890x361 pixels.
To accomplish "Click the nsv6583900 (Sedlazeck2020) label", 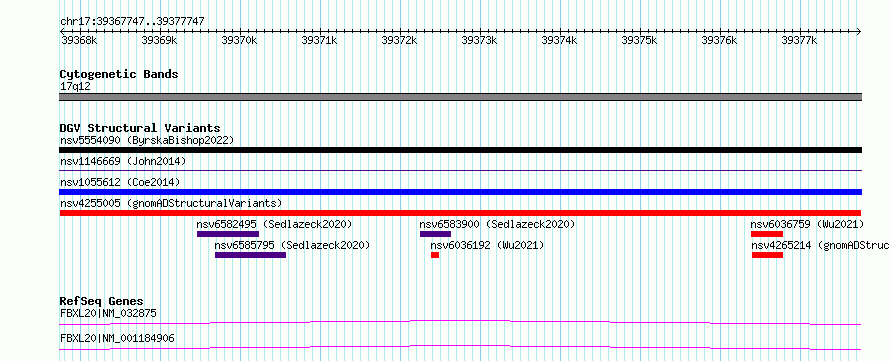I will (x=497, y=224).
